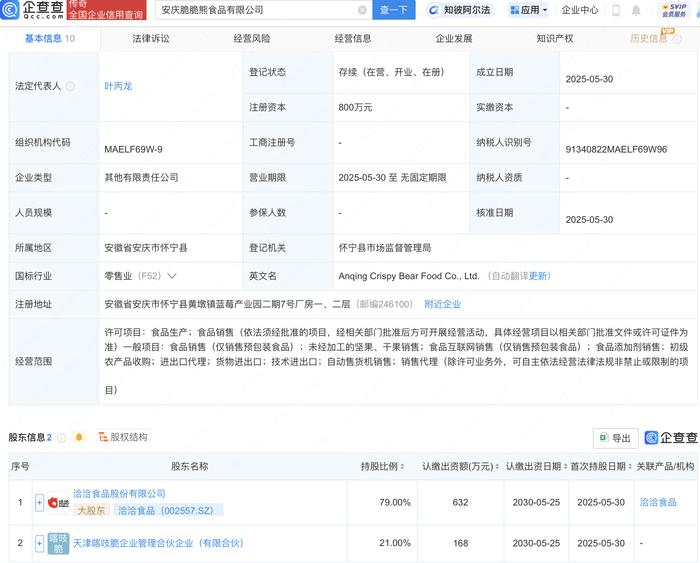Expand shareholder row 天津喀吱脆企业管理合伙企业
The height and width of the screenshot is (563, 700).
[39, 543]
